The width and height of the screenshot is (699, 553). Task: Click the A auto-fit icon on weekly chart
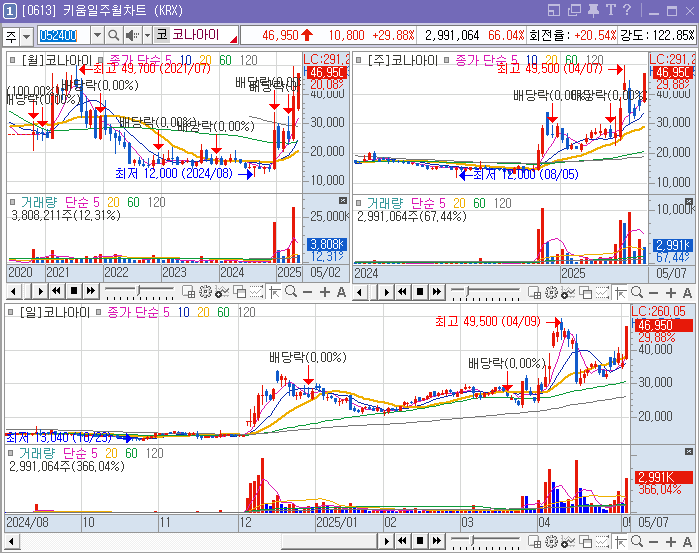[687, 293]
